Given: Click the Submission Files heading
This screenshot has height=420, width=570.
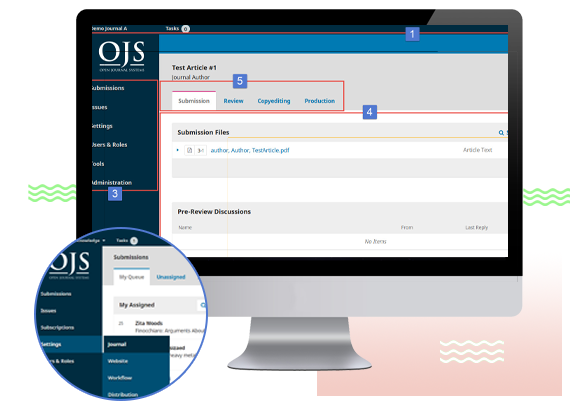Looking at the screenshot, I should [x=203, y=132].
